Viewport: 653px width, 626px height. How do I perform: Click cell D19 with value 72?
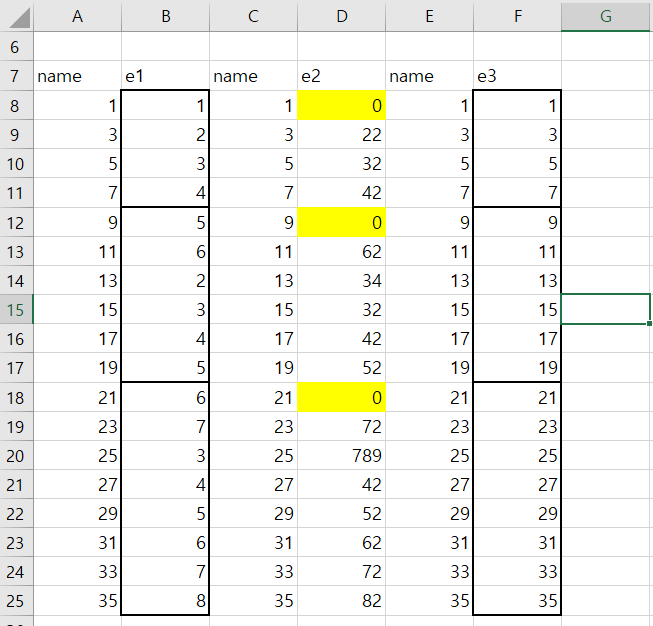click(341, 426)
